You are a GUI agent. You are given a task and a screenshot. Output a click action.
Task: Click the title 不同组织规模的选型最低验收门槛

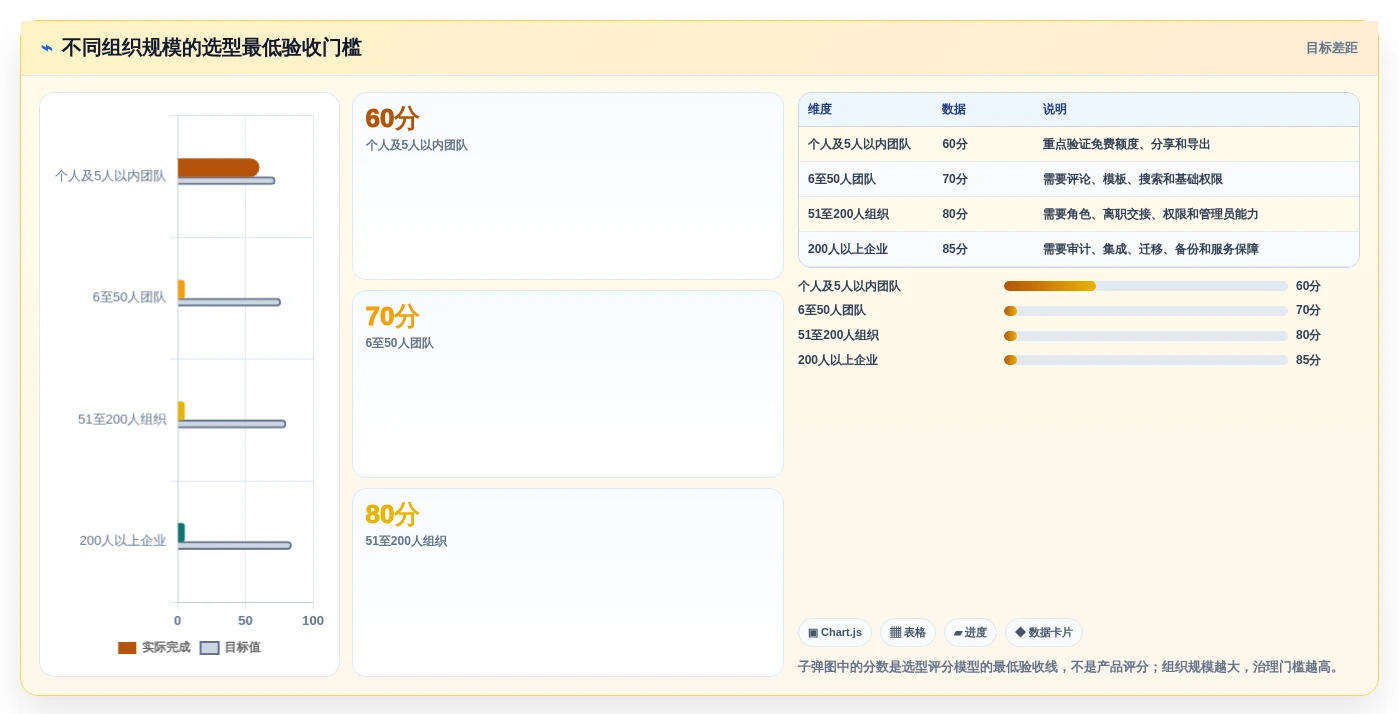(x=211, y=47)
